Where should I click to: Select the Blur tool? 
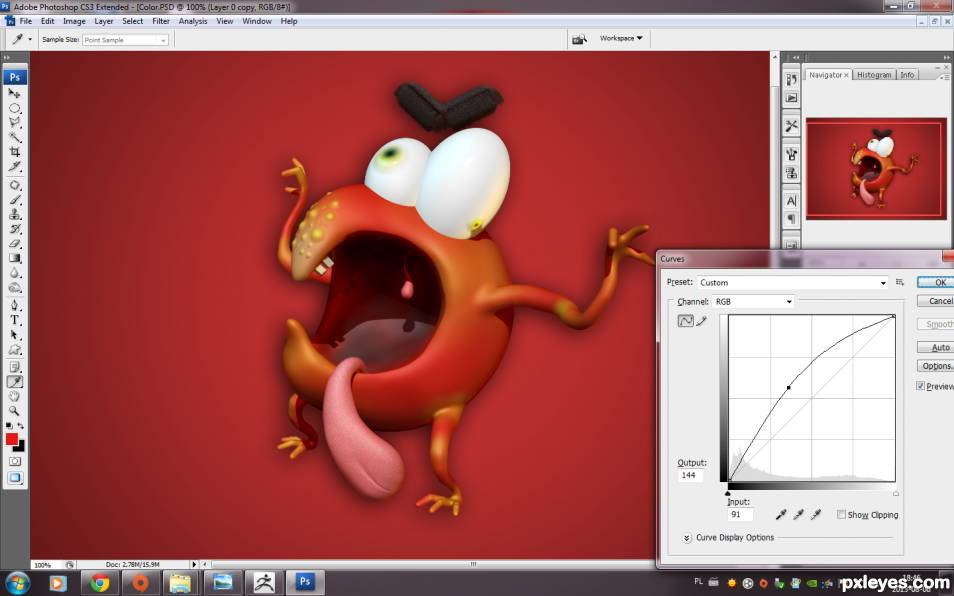tap(14, 272)
